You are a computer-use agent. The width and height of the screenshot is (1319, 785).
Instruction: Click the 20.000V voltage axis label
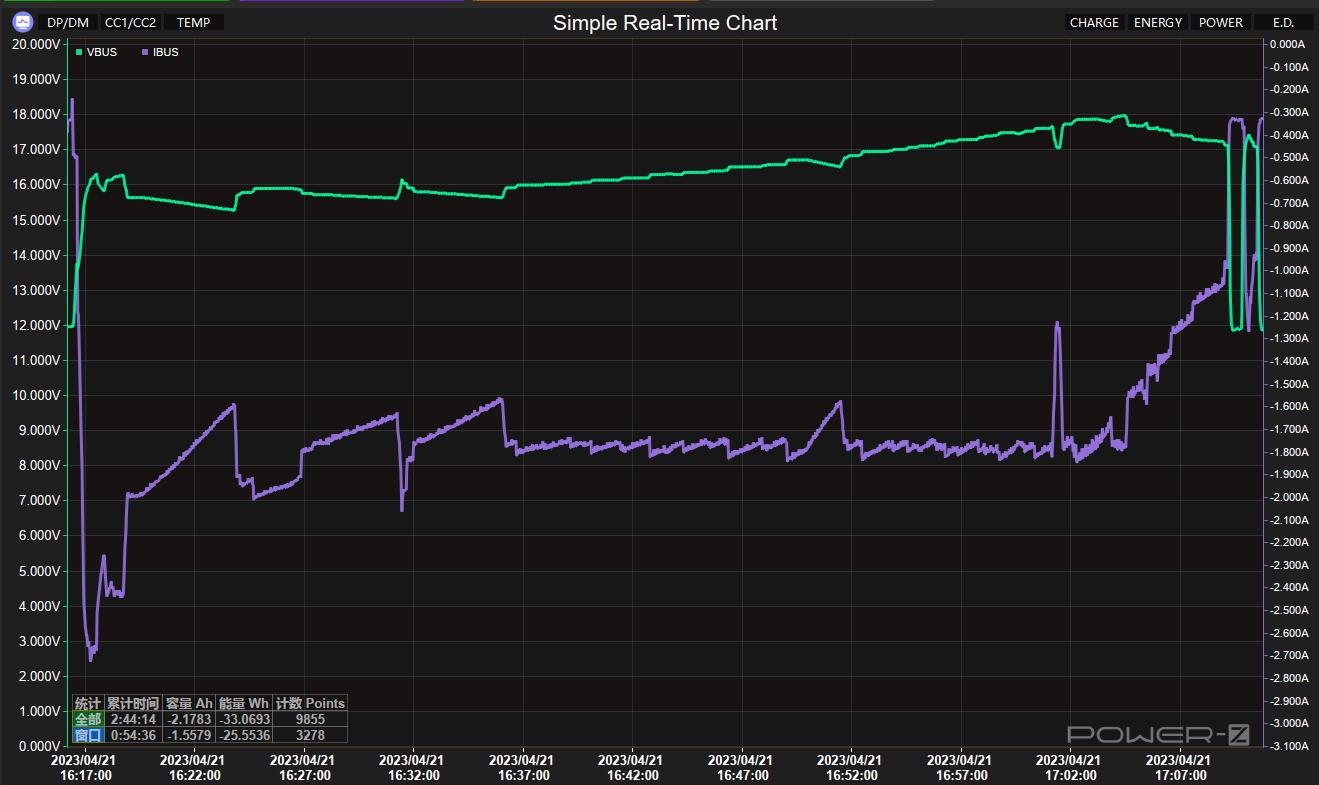pos(36,44)
